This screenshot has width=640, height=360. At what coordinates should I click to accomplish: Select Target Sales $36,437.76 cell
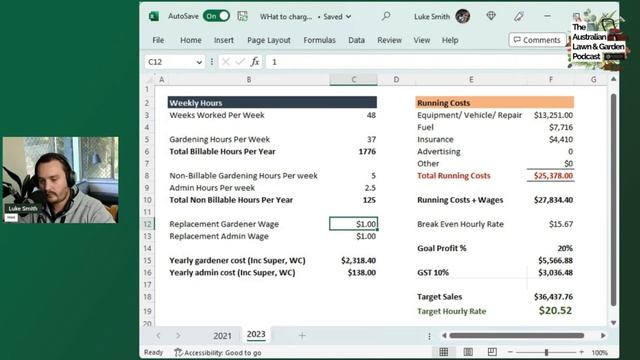[551, 297]
